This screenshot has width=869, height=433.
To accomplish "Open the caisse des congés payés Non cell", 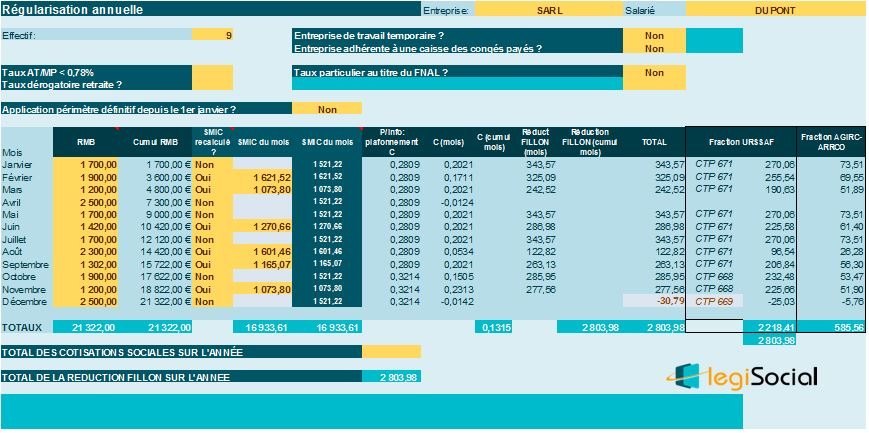I will pyautogui.click(x=655, y=48).
